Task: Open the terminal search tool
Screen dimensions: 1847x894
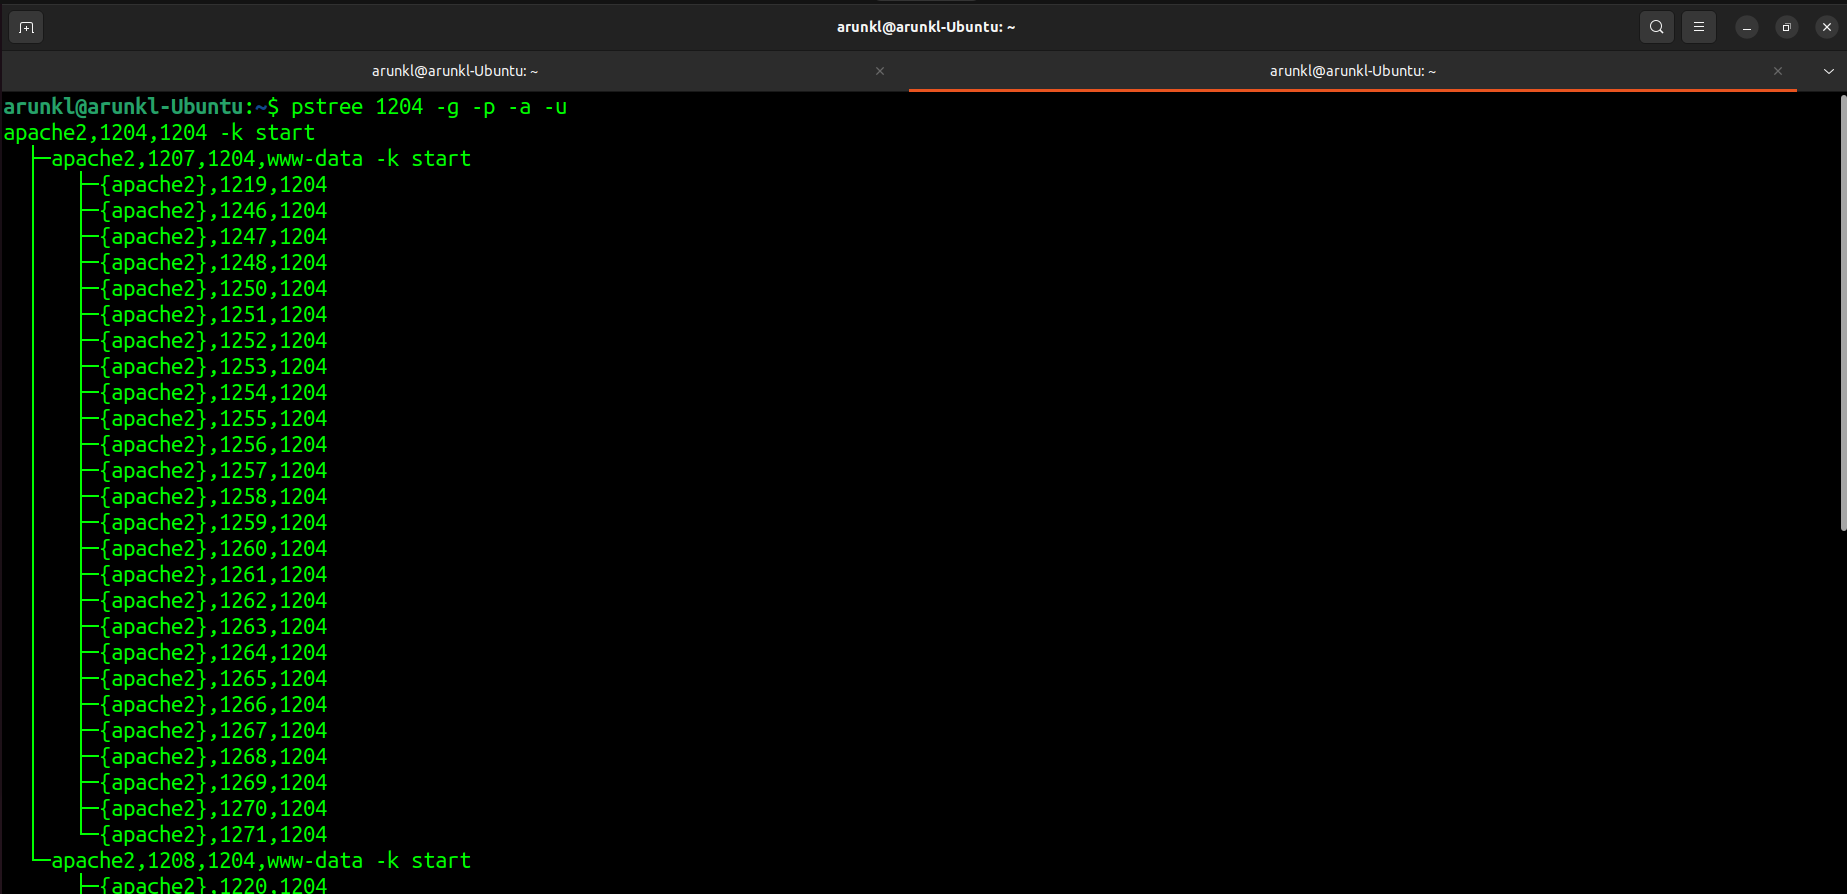Action: [1657, 27]
